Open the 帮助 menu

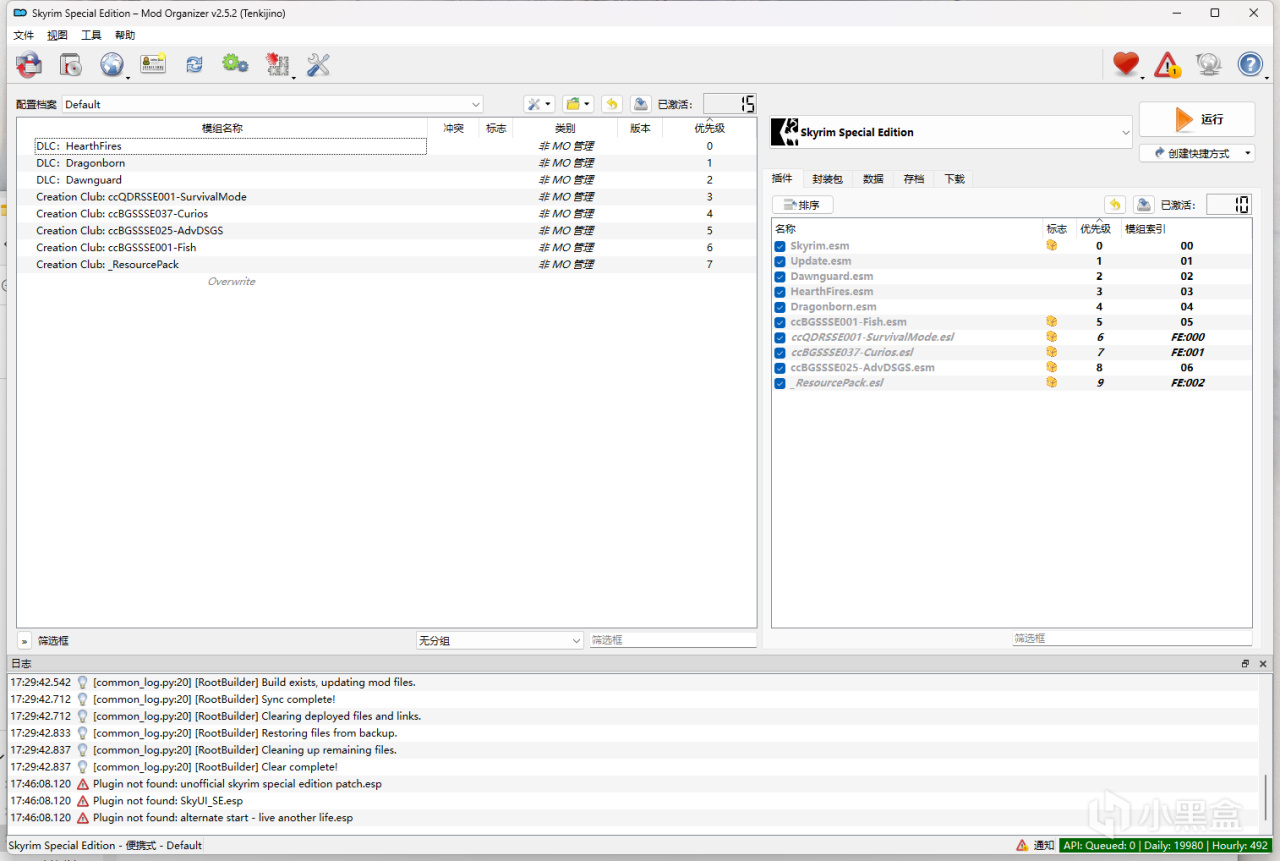tap(125, 35)
